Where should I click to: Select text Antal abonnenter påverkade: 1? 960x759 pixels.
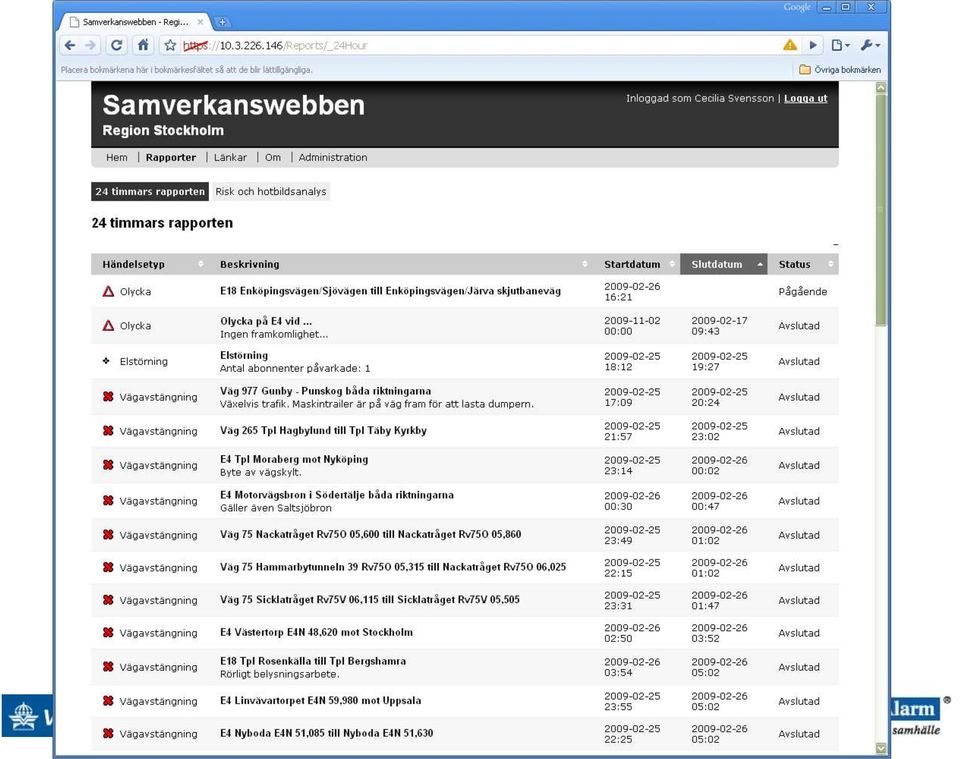coord(295,368)
